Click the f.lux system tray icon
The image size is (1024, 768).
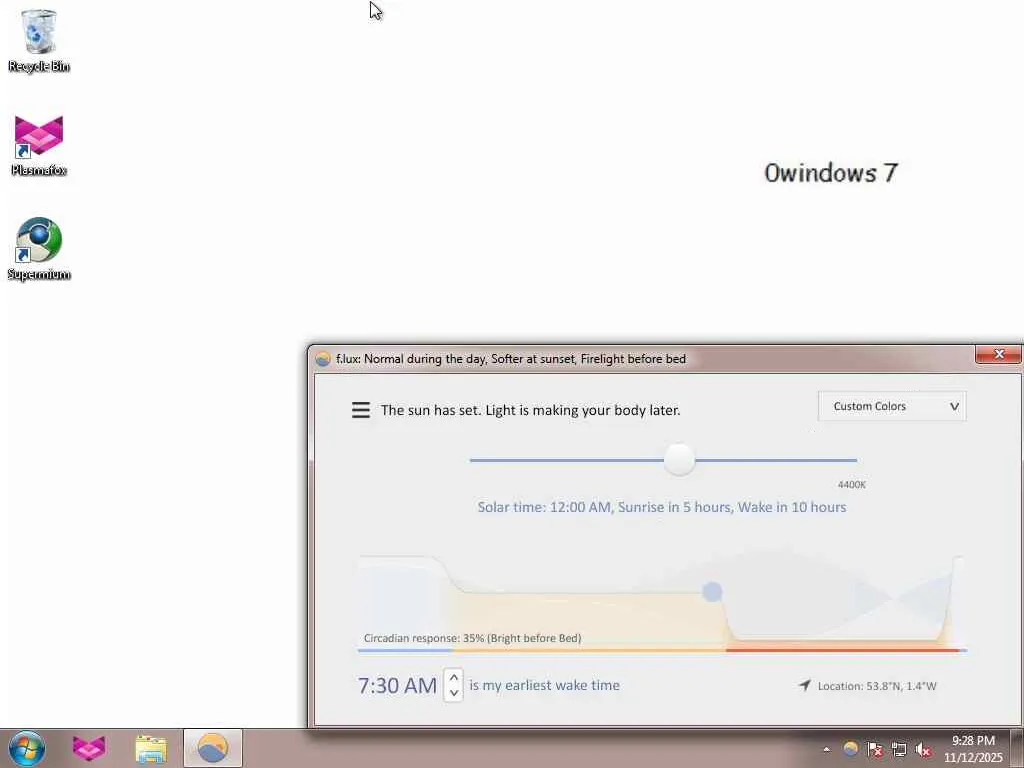tap(850, 748)
